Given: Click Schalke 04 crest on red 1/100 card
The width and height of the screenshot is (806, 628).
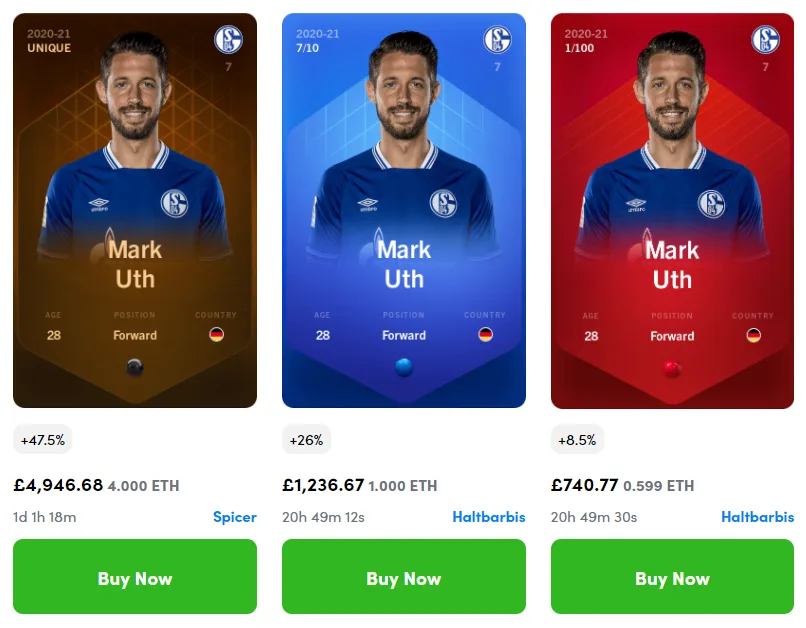Looking at the screenshot, I should tap(765, 40).
